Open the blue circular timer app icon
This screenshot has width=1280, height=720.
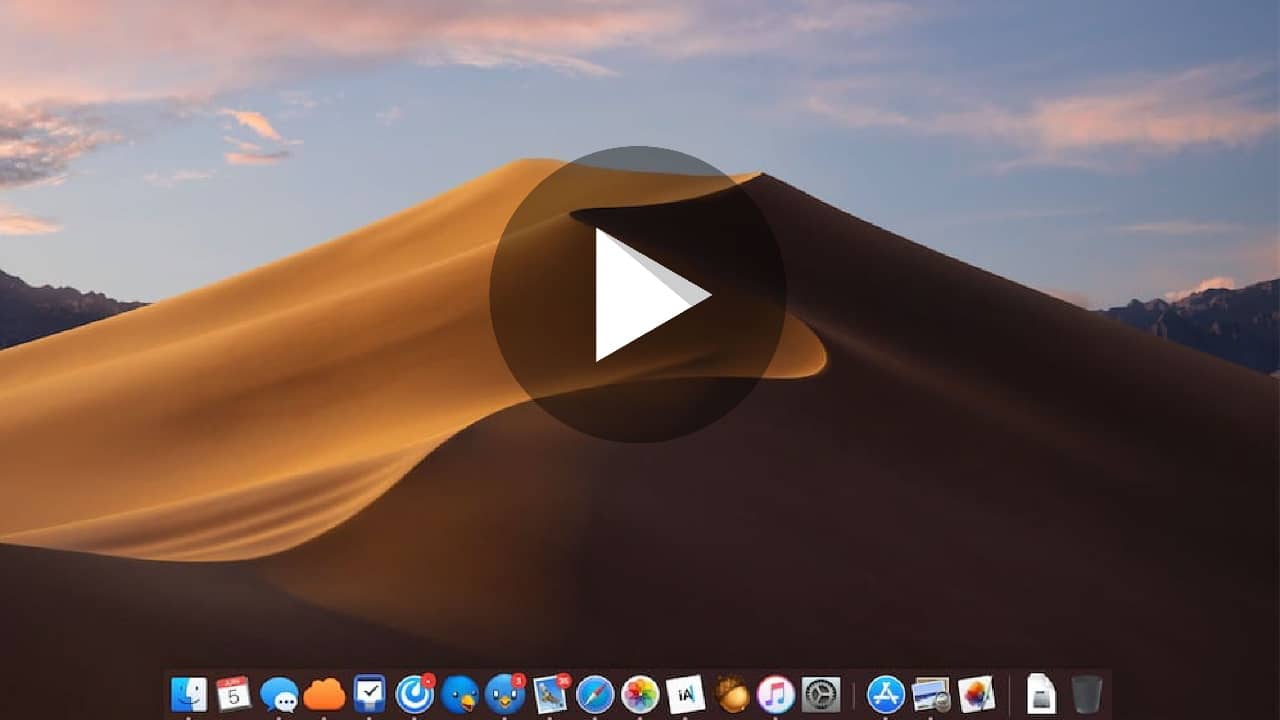(414, 694)
